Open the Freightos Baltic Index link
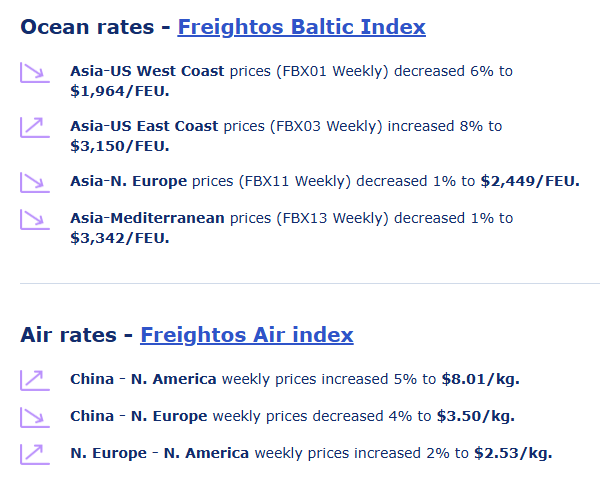Image resolution: width=615 pixels, height=479 pixels. (301, 27)
